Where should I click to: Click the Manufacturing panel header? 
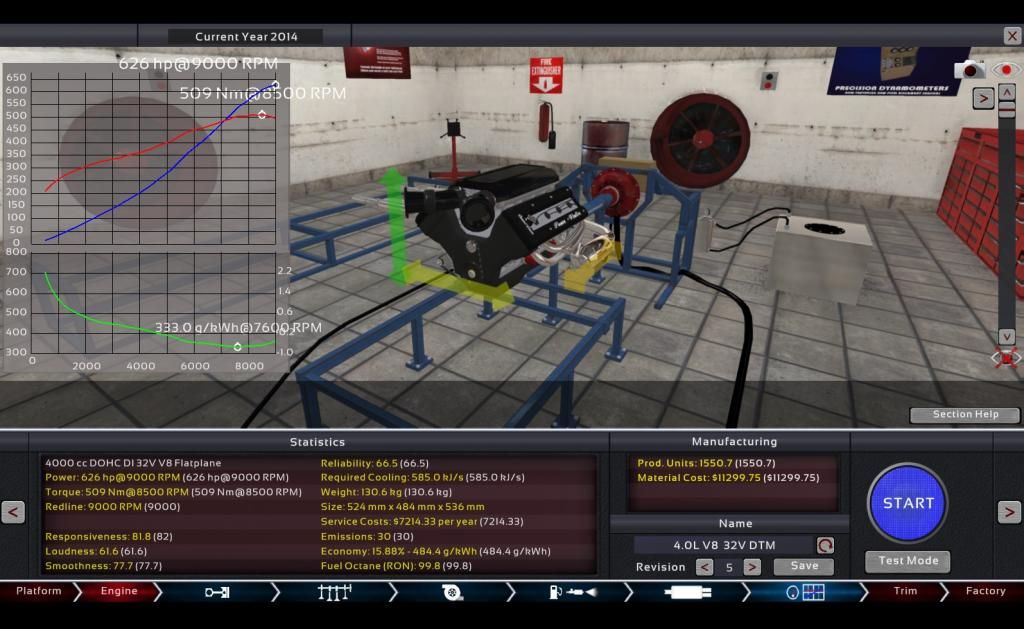tap(734, 442)
